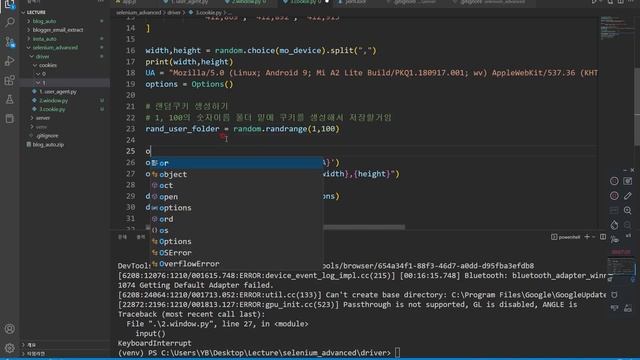
Task: Split the terminal panel
Action: coord(603,237)
